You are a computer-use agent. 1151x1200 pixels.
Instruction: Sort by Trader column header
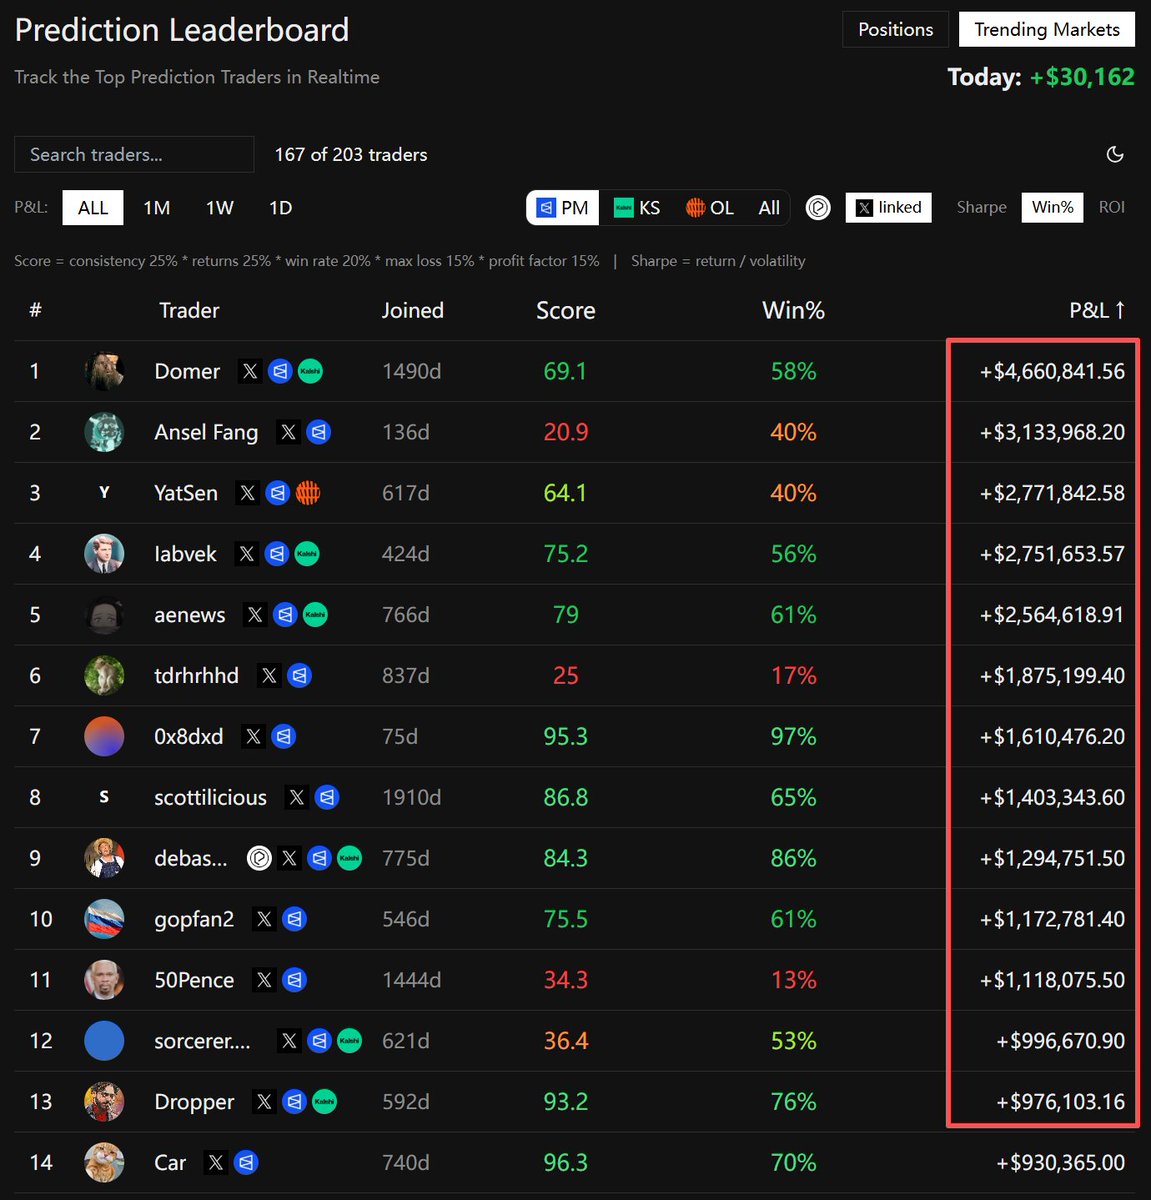189,310
